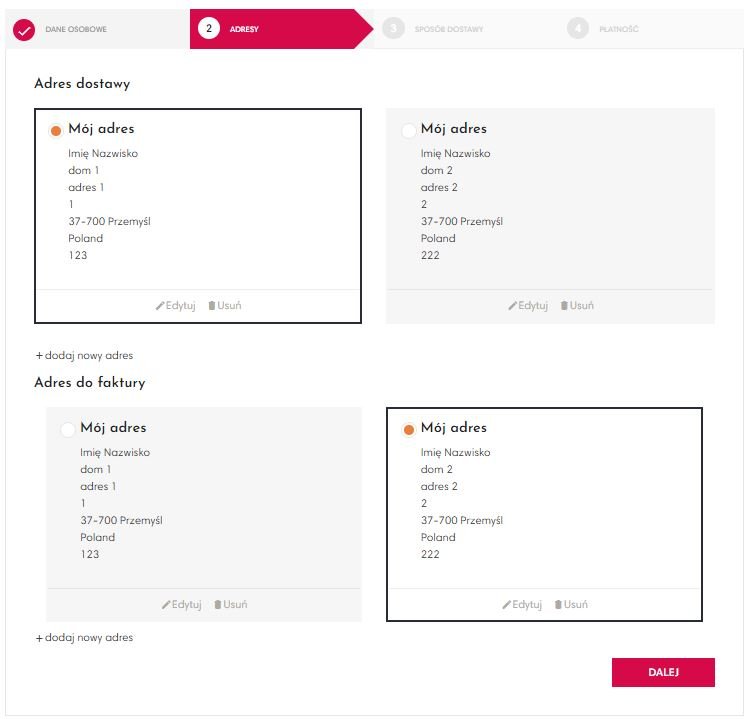Click the trash icon for the second delivery address
745x719 pixels.
(564, 306)
